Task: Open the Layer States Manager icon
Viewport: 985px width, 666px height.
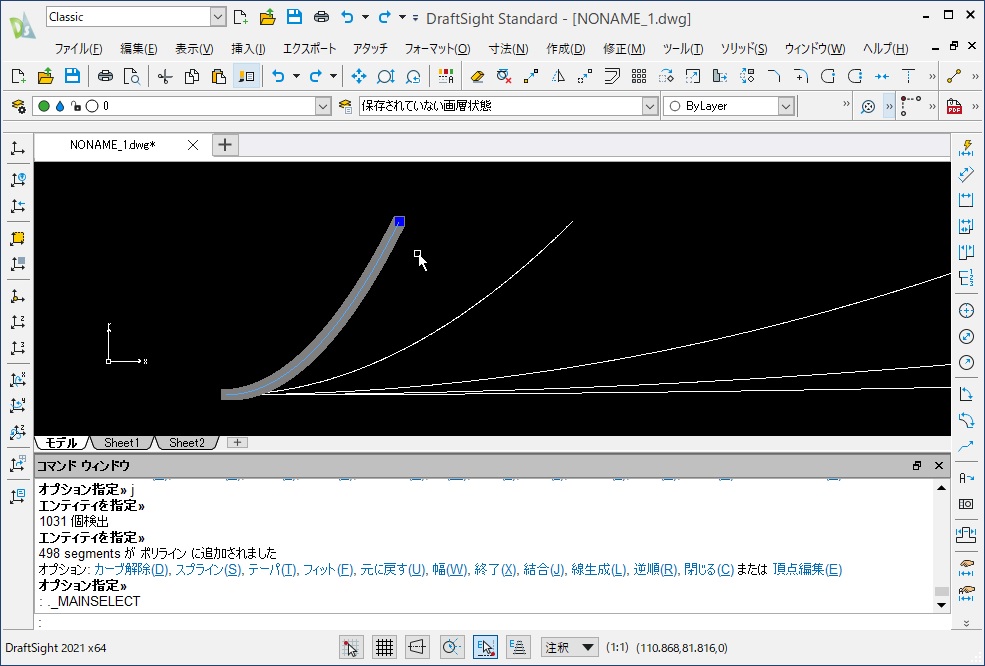Action: (x=345, y=106)
